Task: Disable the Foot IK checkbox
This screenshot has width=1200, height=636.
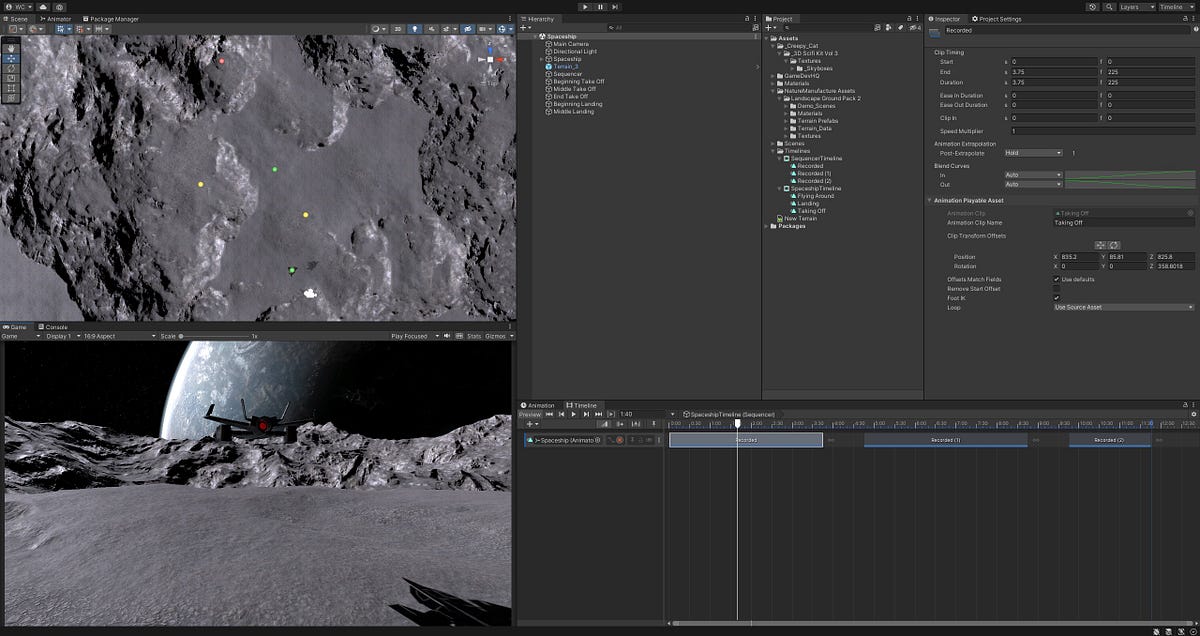Action: (x=1056, y=298)
